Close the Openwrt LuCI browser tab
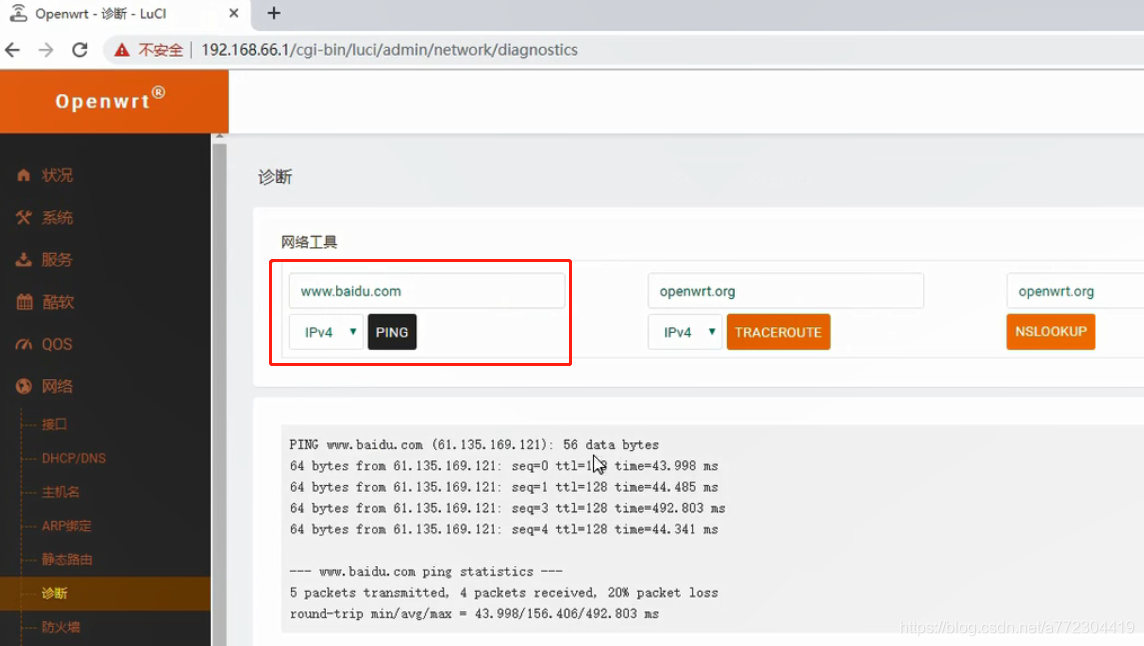Image resolution: width=1144 pixels, height=646 pixels. click(x=233, y=13)
